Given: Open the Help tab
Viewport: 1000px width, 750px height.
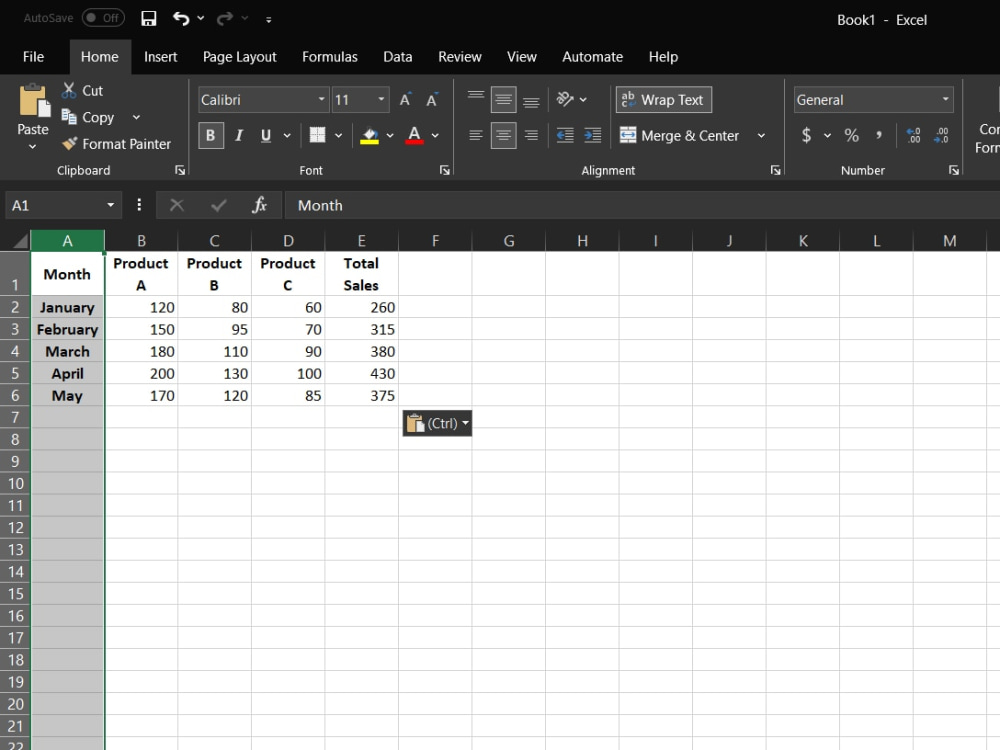Looking at the screenshot, I should (663, 57).
